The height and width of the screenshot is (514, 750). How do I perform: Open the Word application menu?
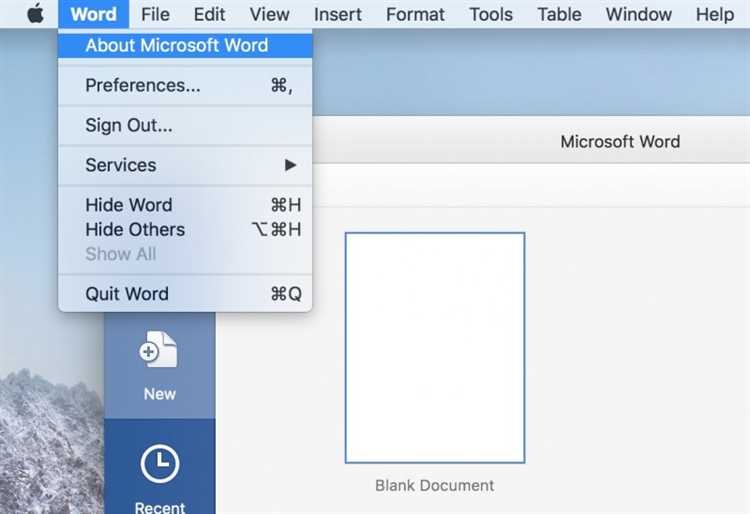pyautogui.click(x=94, y=14)
